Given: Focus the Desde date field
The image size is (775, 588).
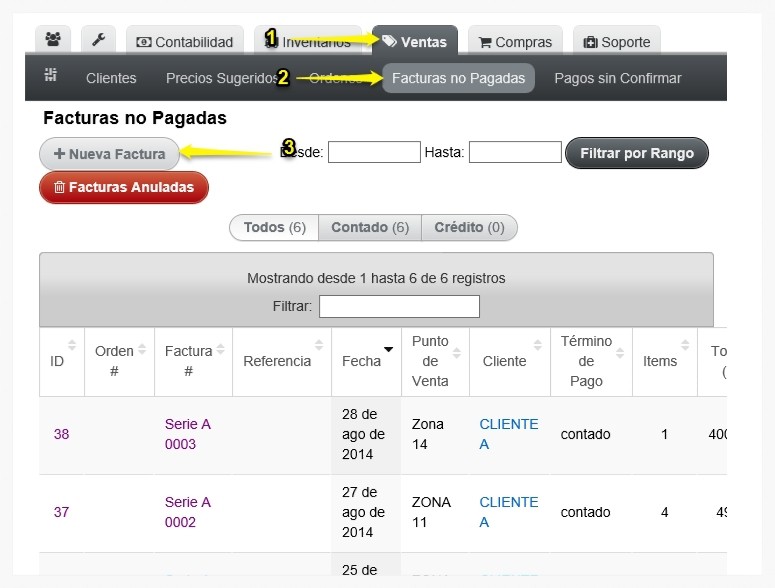Looking at the screenshot, I should (374, 152).
